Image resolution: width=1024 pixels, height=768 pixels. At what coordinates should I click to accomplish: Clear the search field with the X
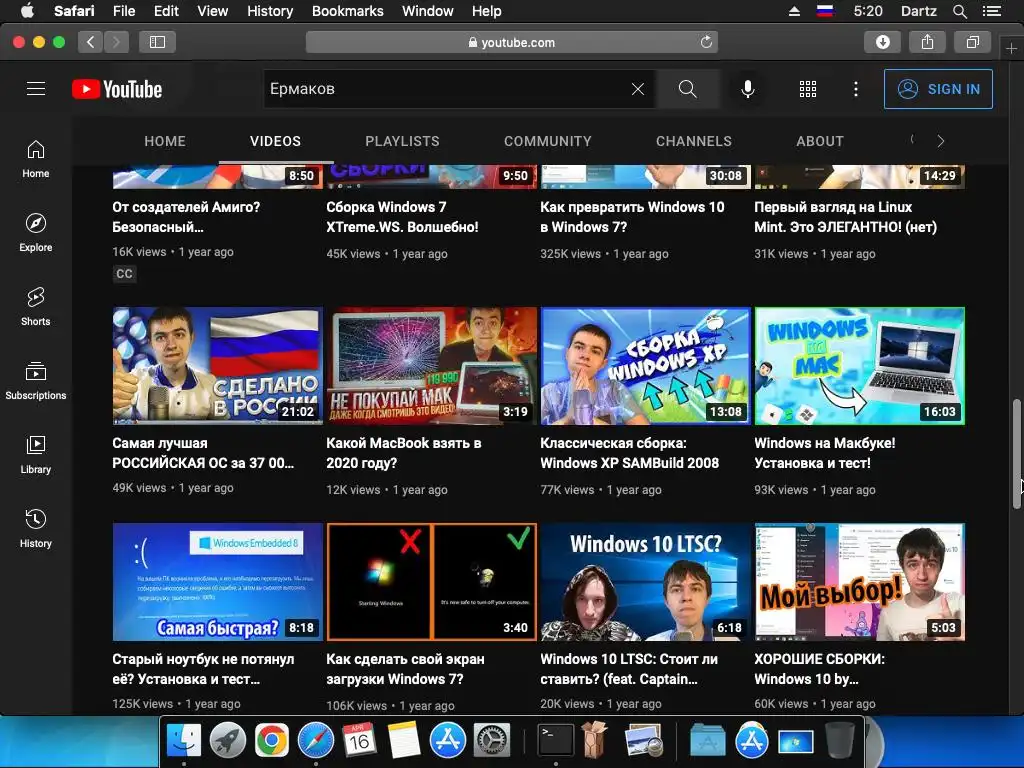click(637, 89)
